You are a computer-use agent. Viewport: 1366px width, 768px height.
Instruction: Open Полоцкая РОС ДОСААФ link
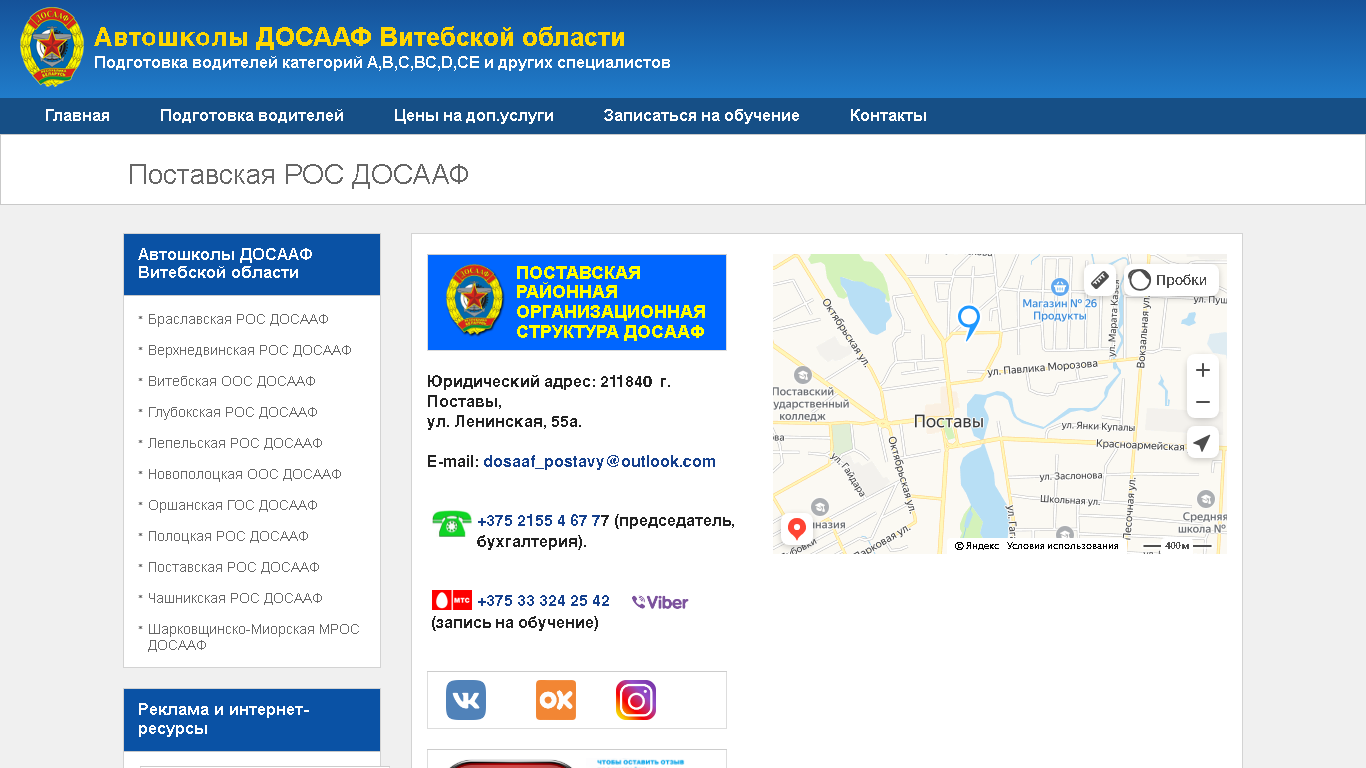(228, 536)
